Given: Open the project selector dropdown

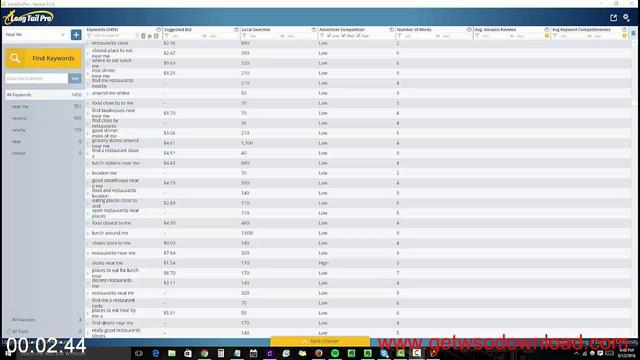Looking at the screenshot, I should tap(36, 35).
